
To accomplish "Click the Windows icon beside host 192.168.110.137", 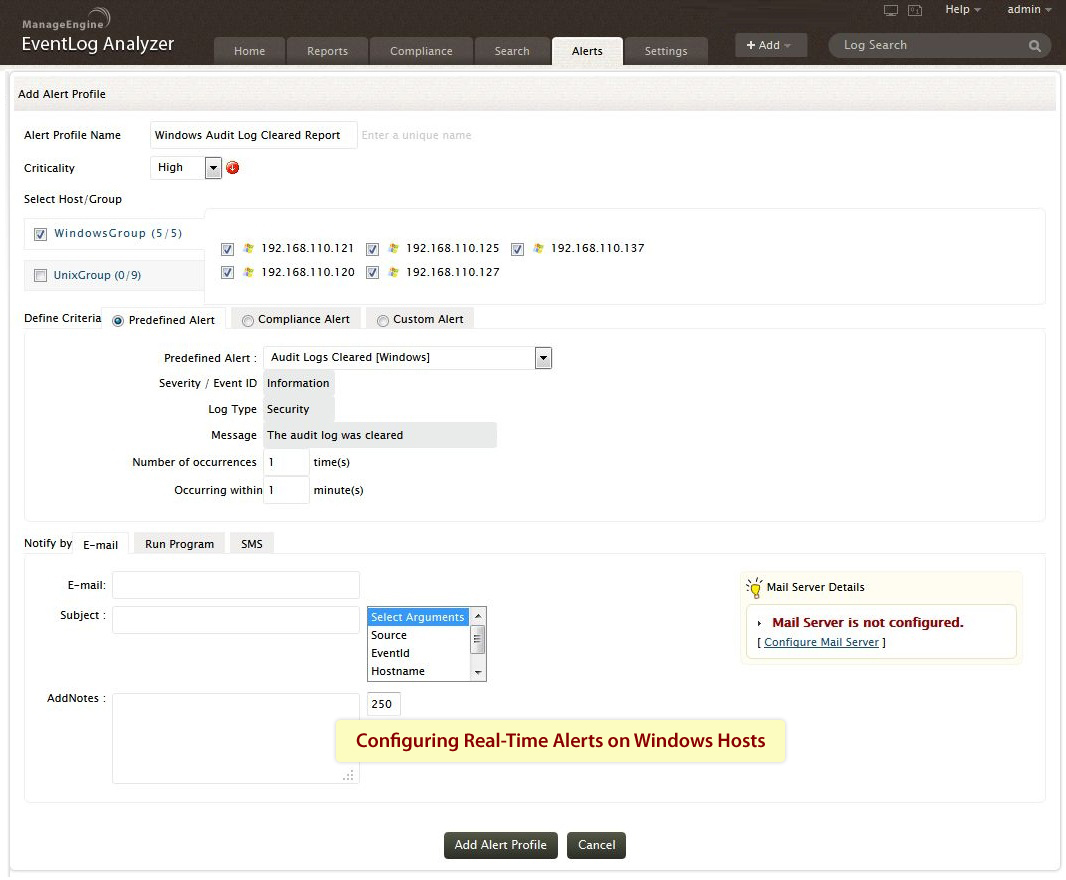I will [538, 248].
